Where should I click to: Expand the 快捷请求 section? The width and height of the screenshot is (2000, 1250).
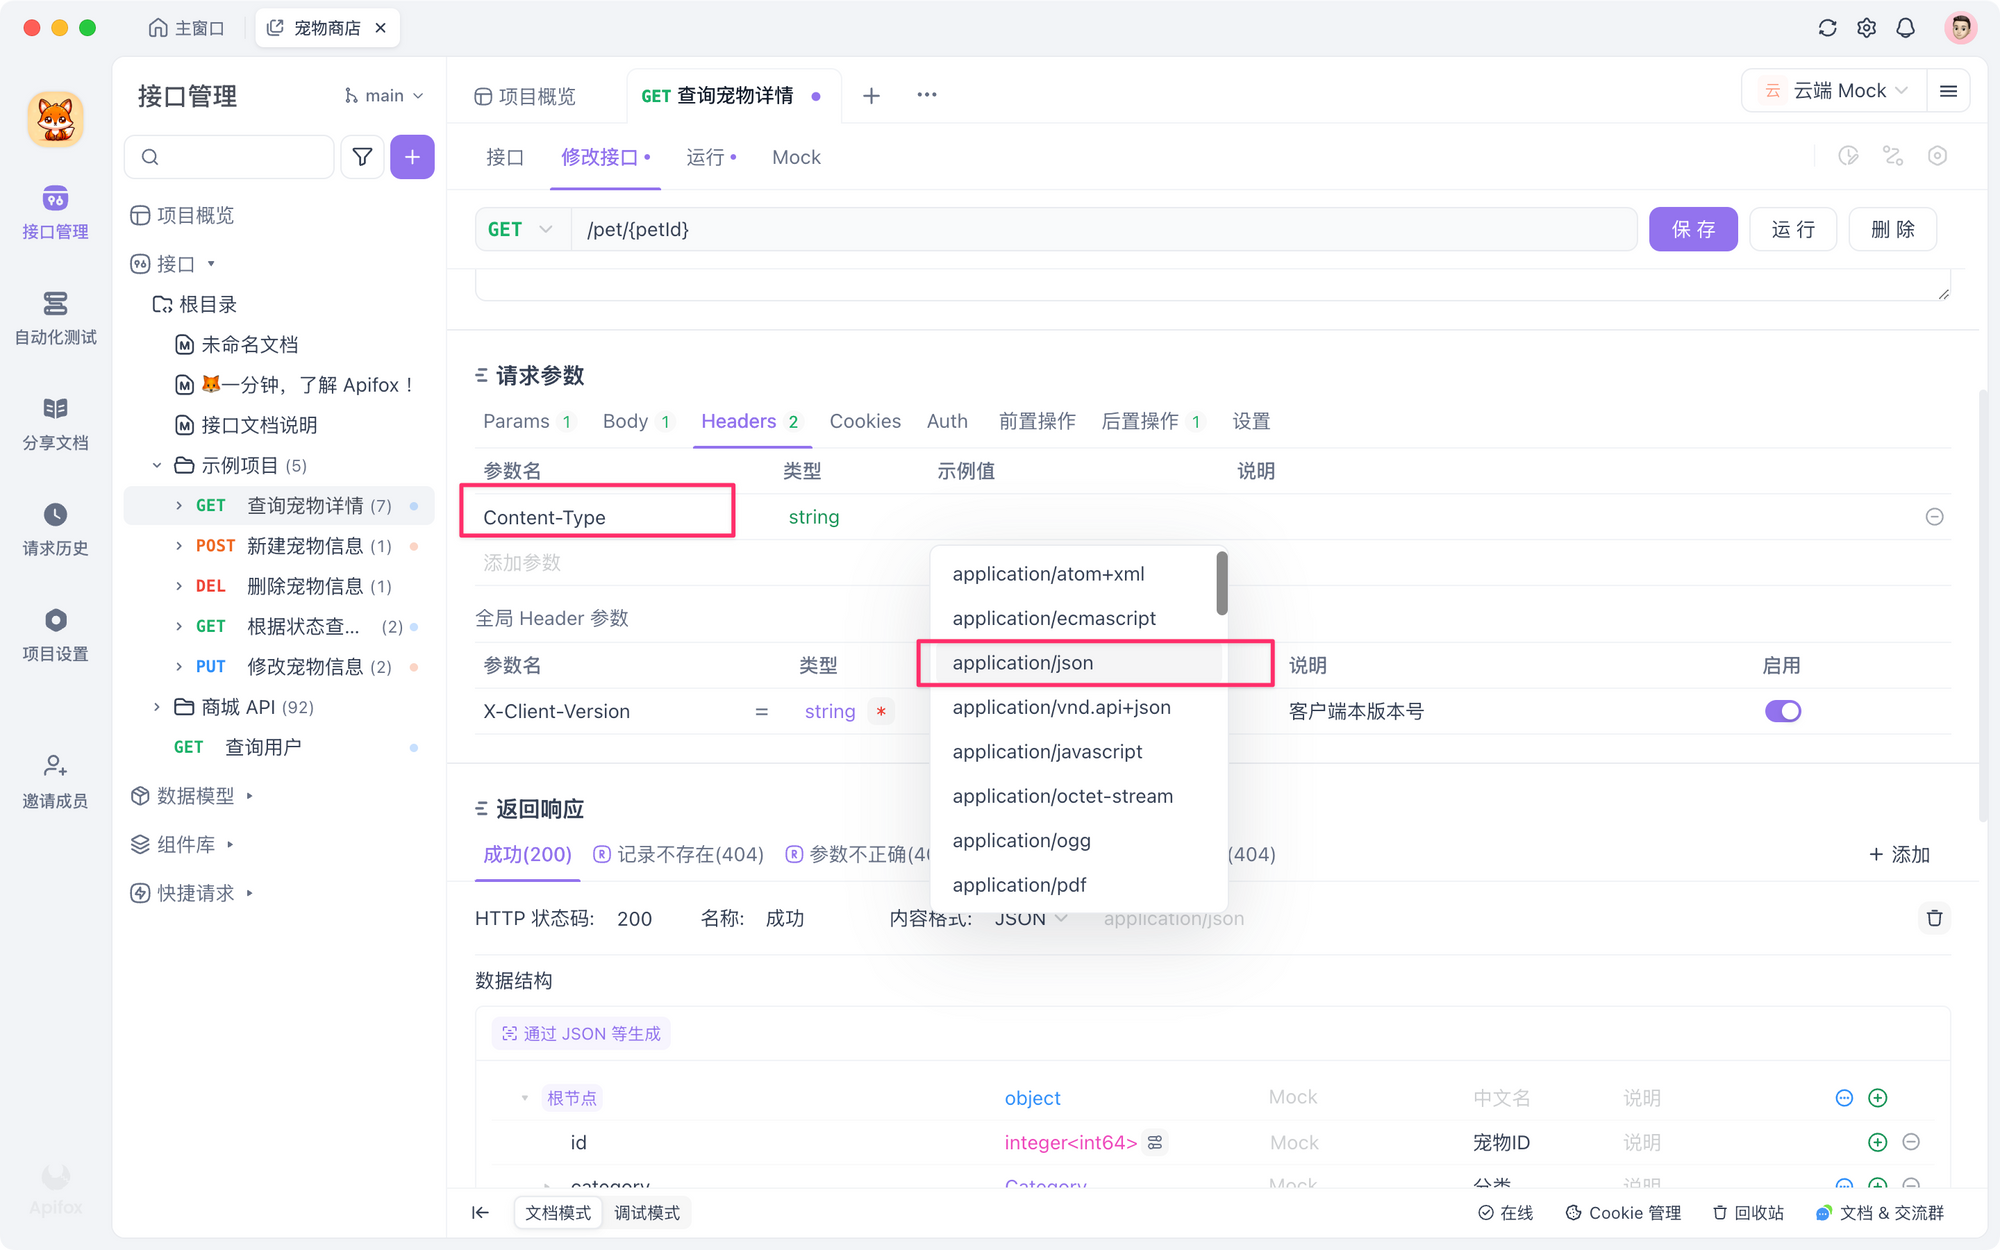tap(249, 893)
